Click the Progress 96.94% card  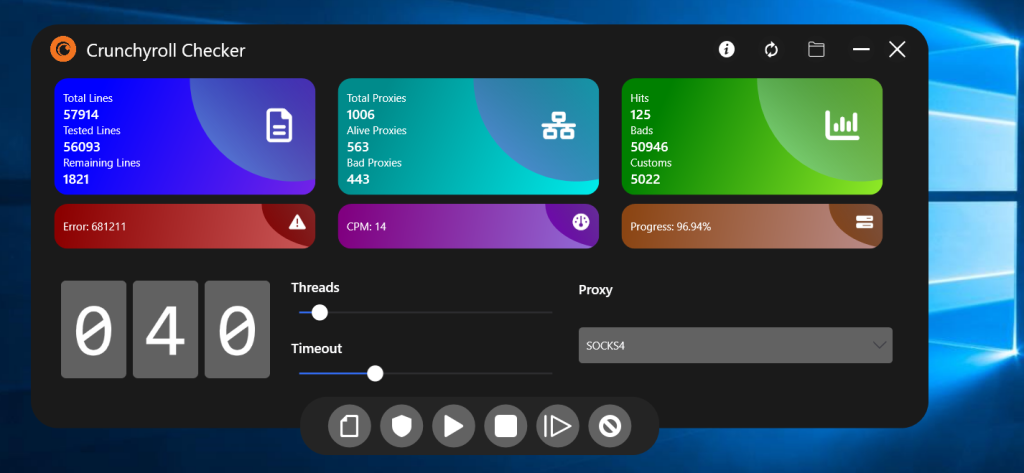click(752, 226)
